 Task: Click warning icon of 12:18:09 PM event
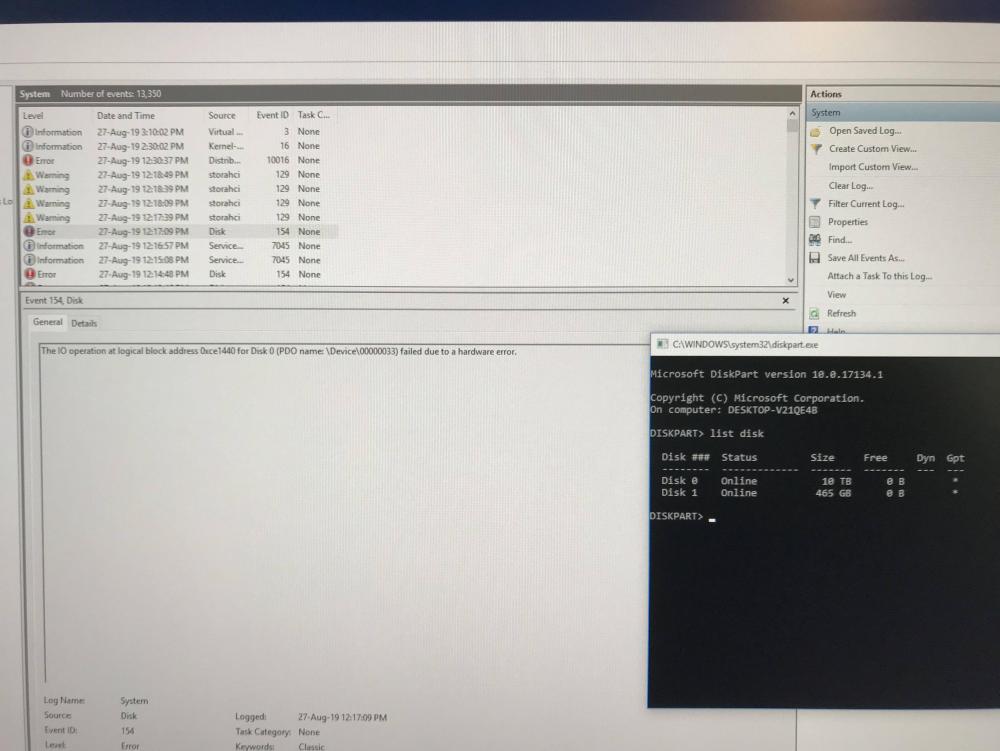tap(29, 203)
